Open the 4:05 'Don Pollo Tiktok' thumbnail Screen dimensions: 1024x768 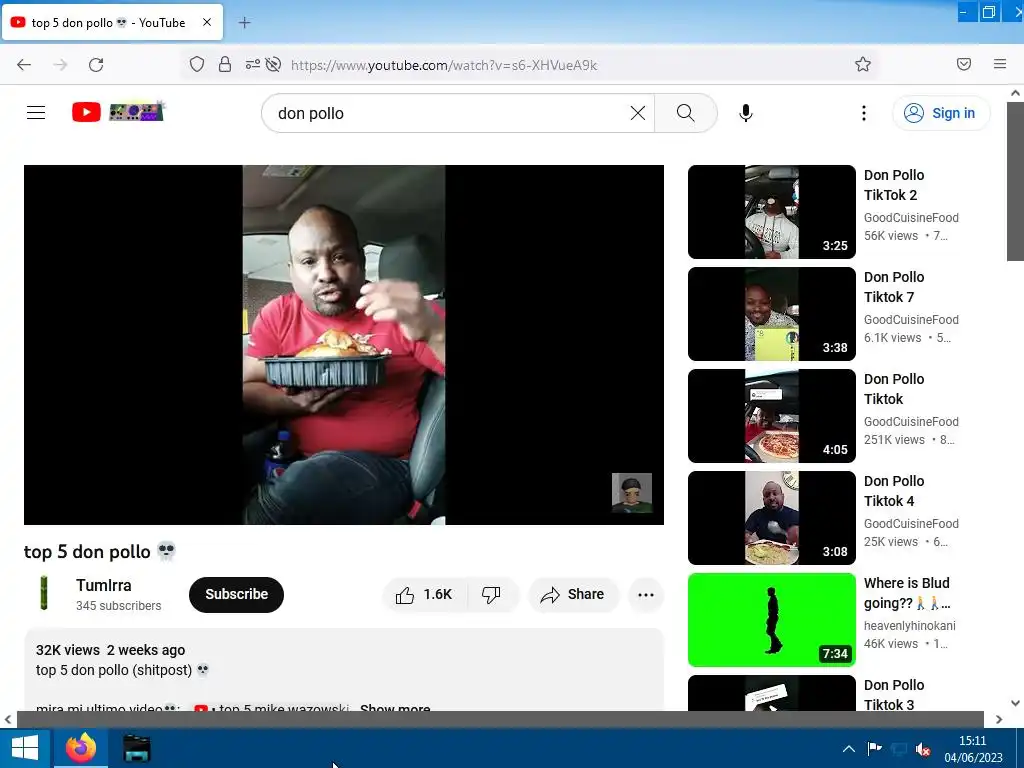click(772, 415)
